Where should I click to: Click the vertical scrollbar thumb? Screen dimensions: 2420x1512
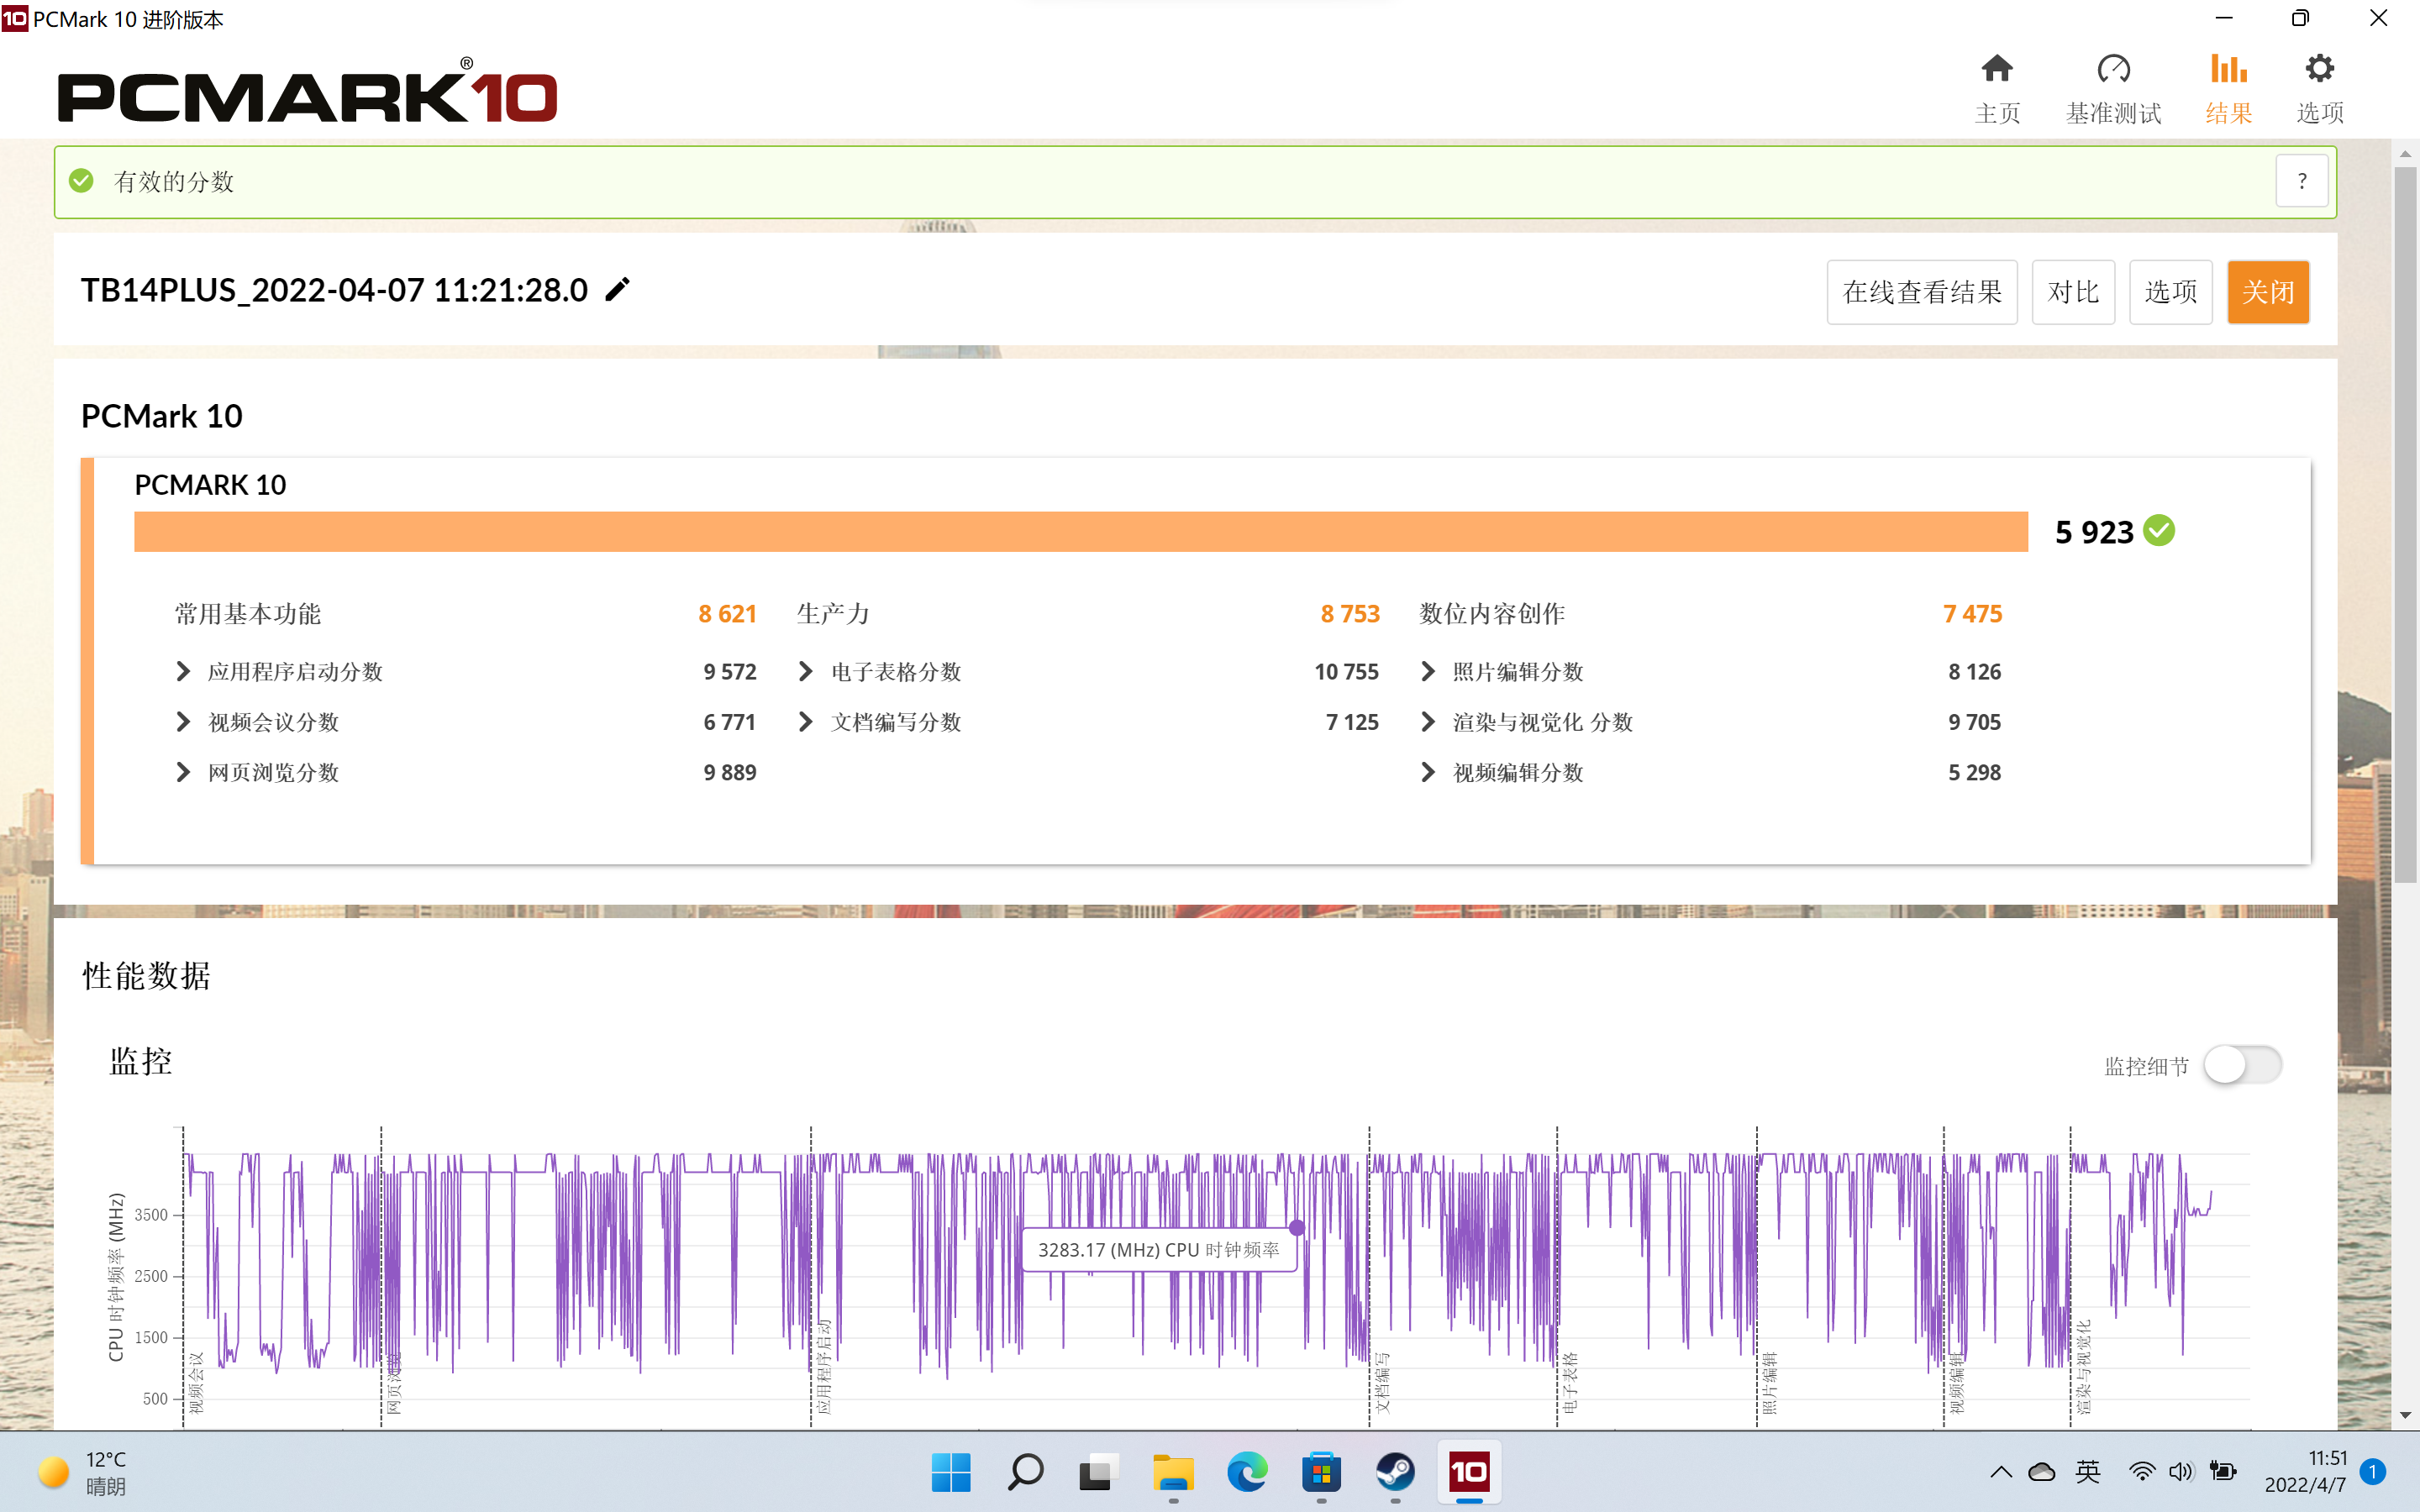(x=2405, y=524)
